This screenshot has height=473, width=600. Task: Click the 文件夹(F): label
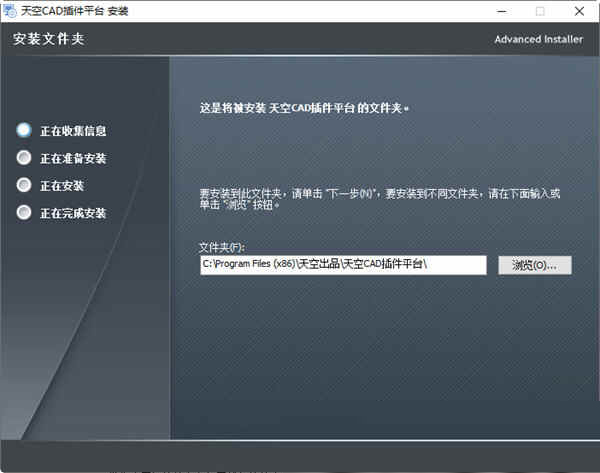[x=222, y=248]
